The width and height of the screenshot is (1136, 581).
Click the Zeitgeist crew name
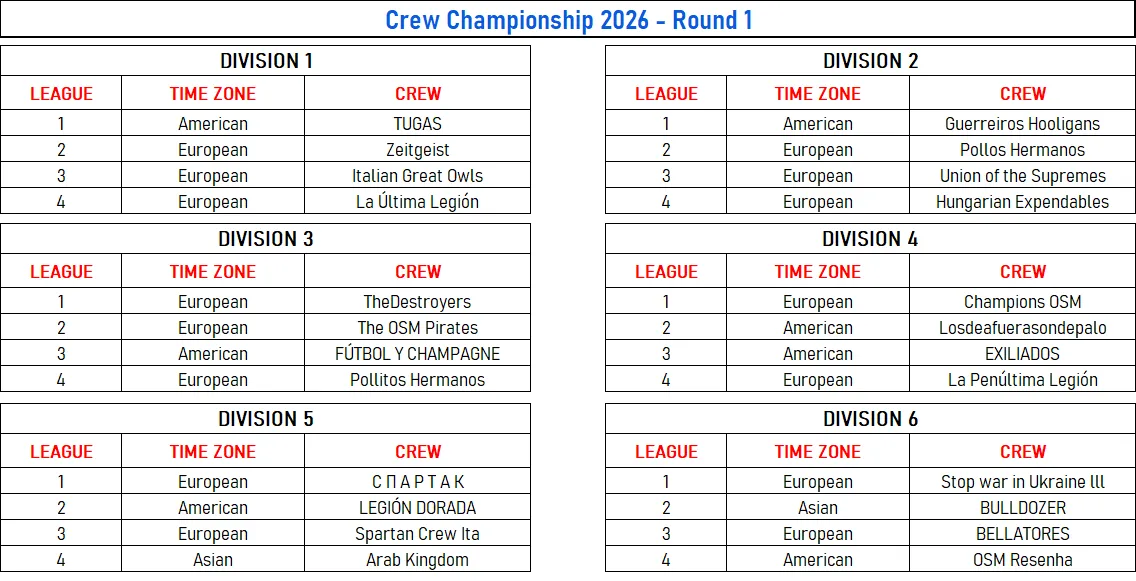click(417, 150)
